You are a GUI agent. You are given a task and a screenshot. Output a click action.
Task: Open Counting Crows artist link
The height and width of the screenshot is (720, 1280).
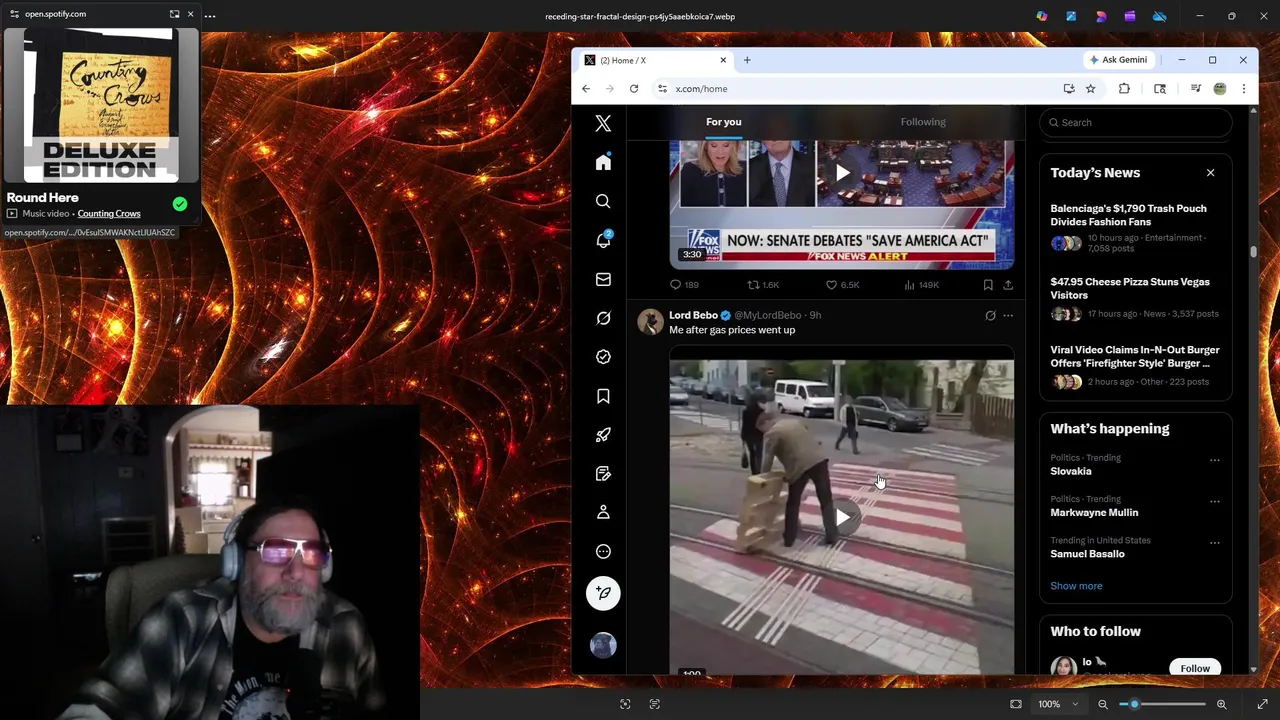[x=109, y=214]
